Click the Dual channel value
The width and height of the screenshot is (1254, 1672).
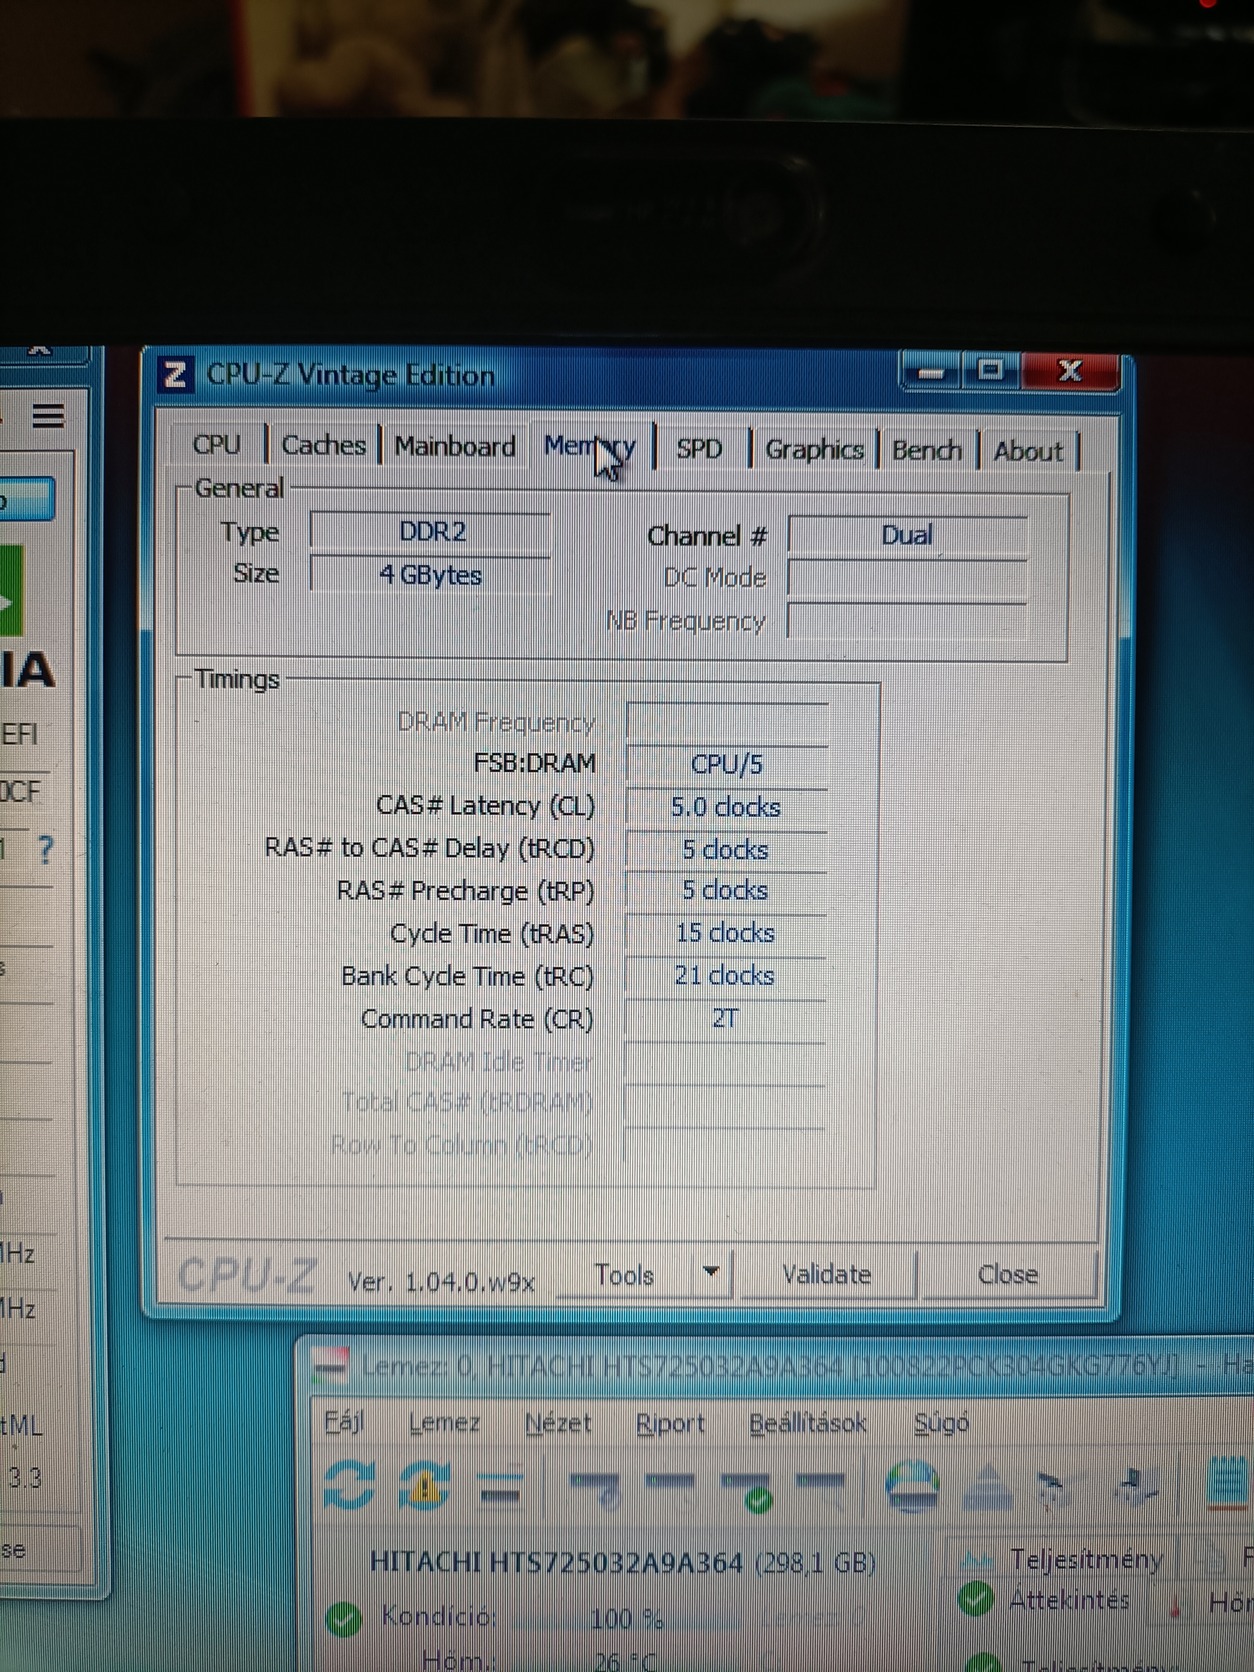coord(907,535)
